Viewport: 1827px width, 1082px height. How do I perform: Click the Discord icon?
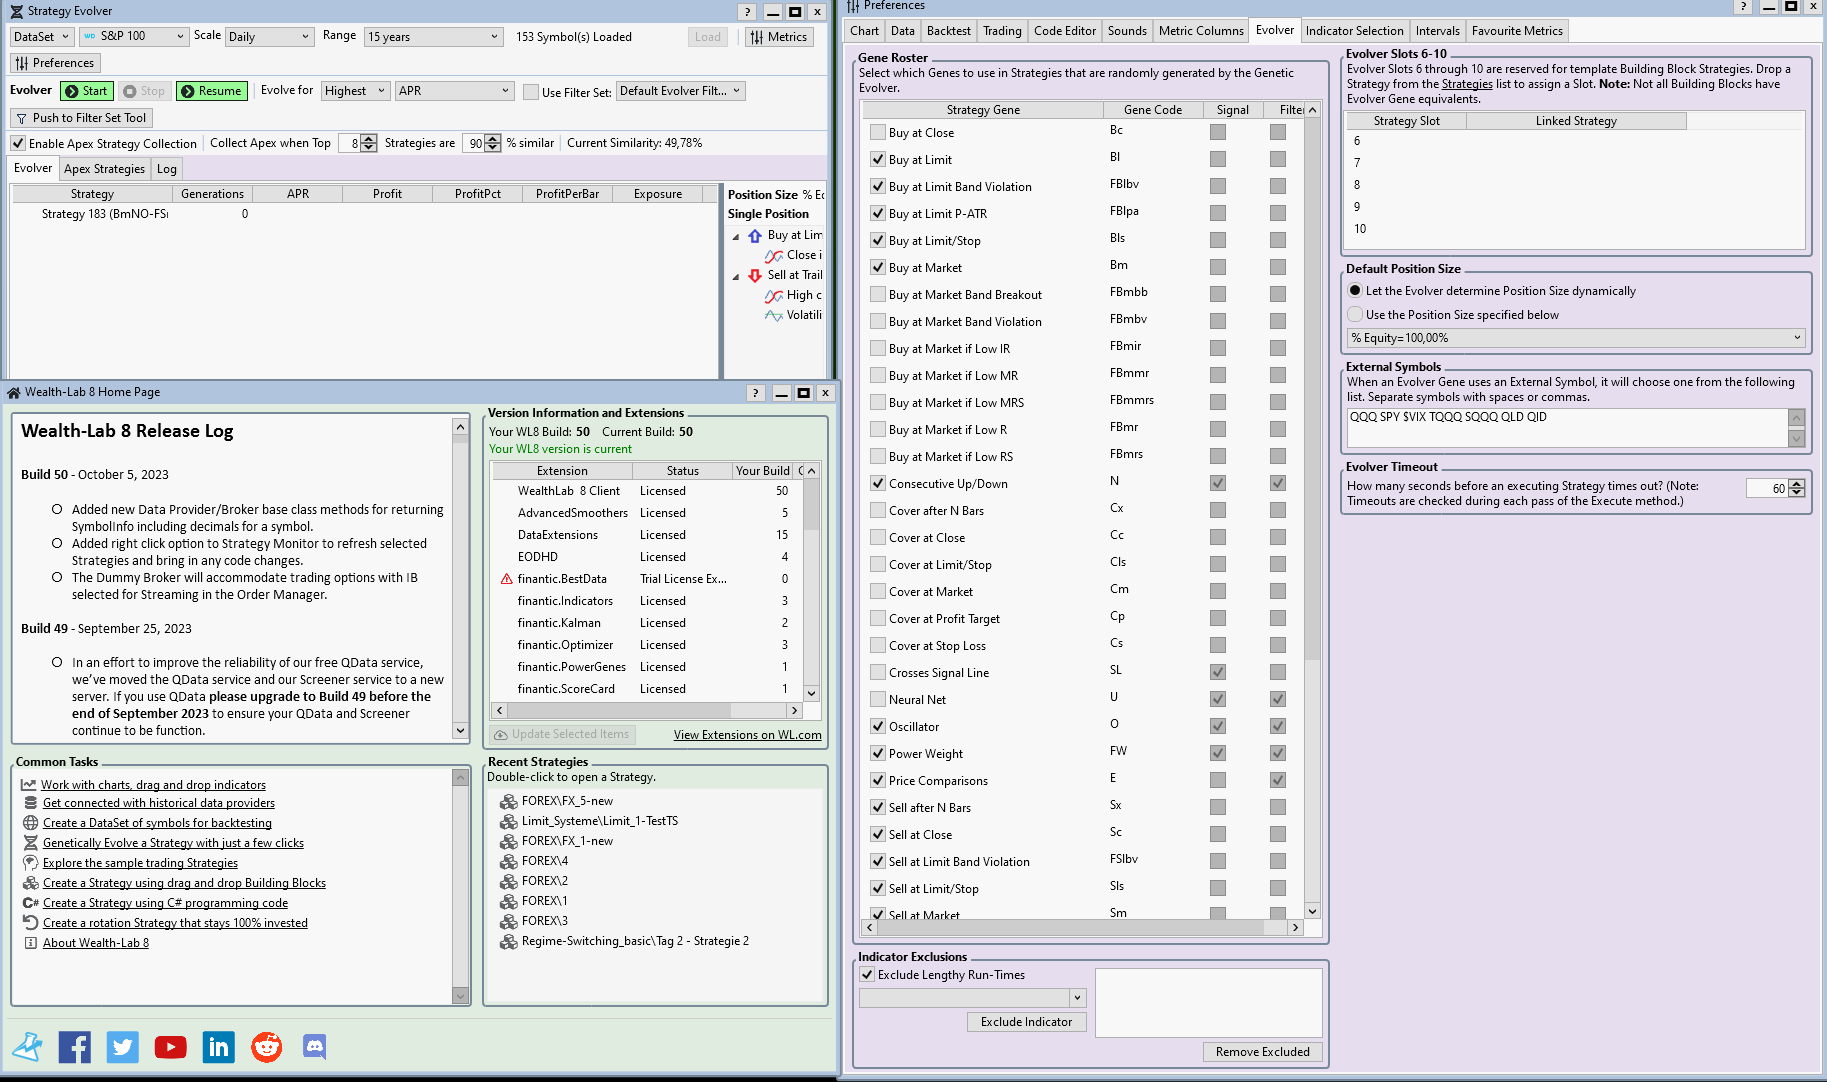click(315, 1047)
